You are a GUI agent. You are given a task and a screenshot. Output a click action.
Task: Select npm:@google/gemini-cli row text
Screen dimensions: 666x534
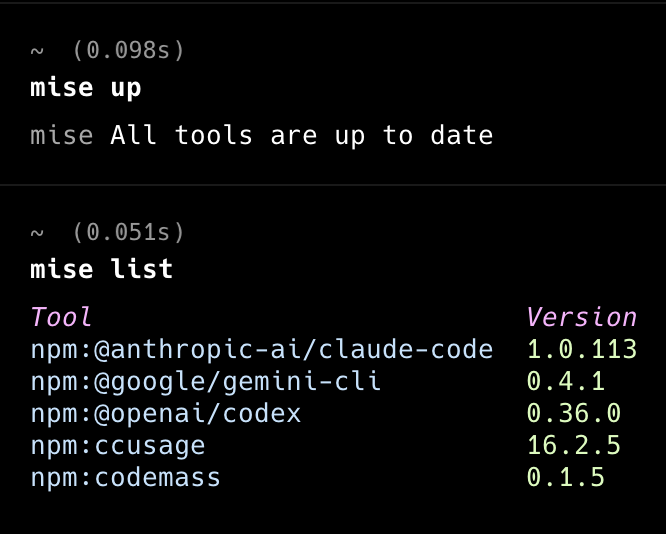[206, 381]
